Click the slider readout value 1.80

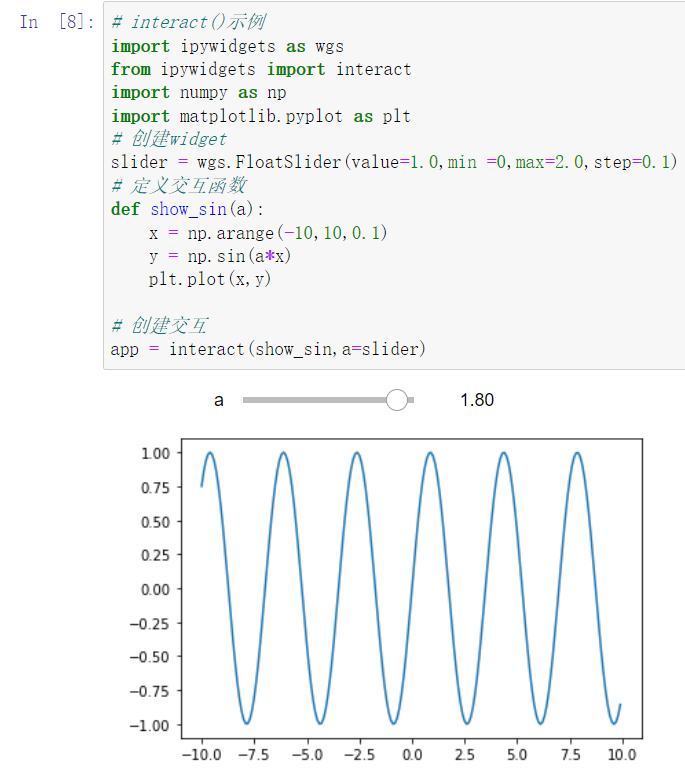click(x=477, y=400)
